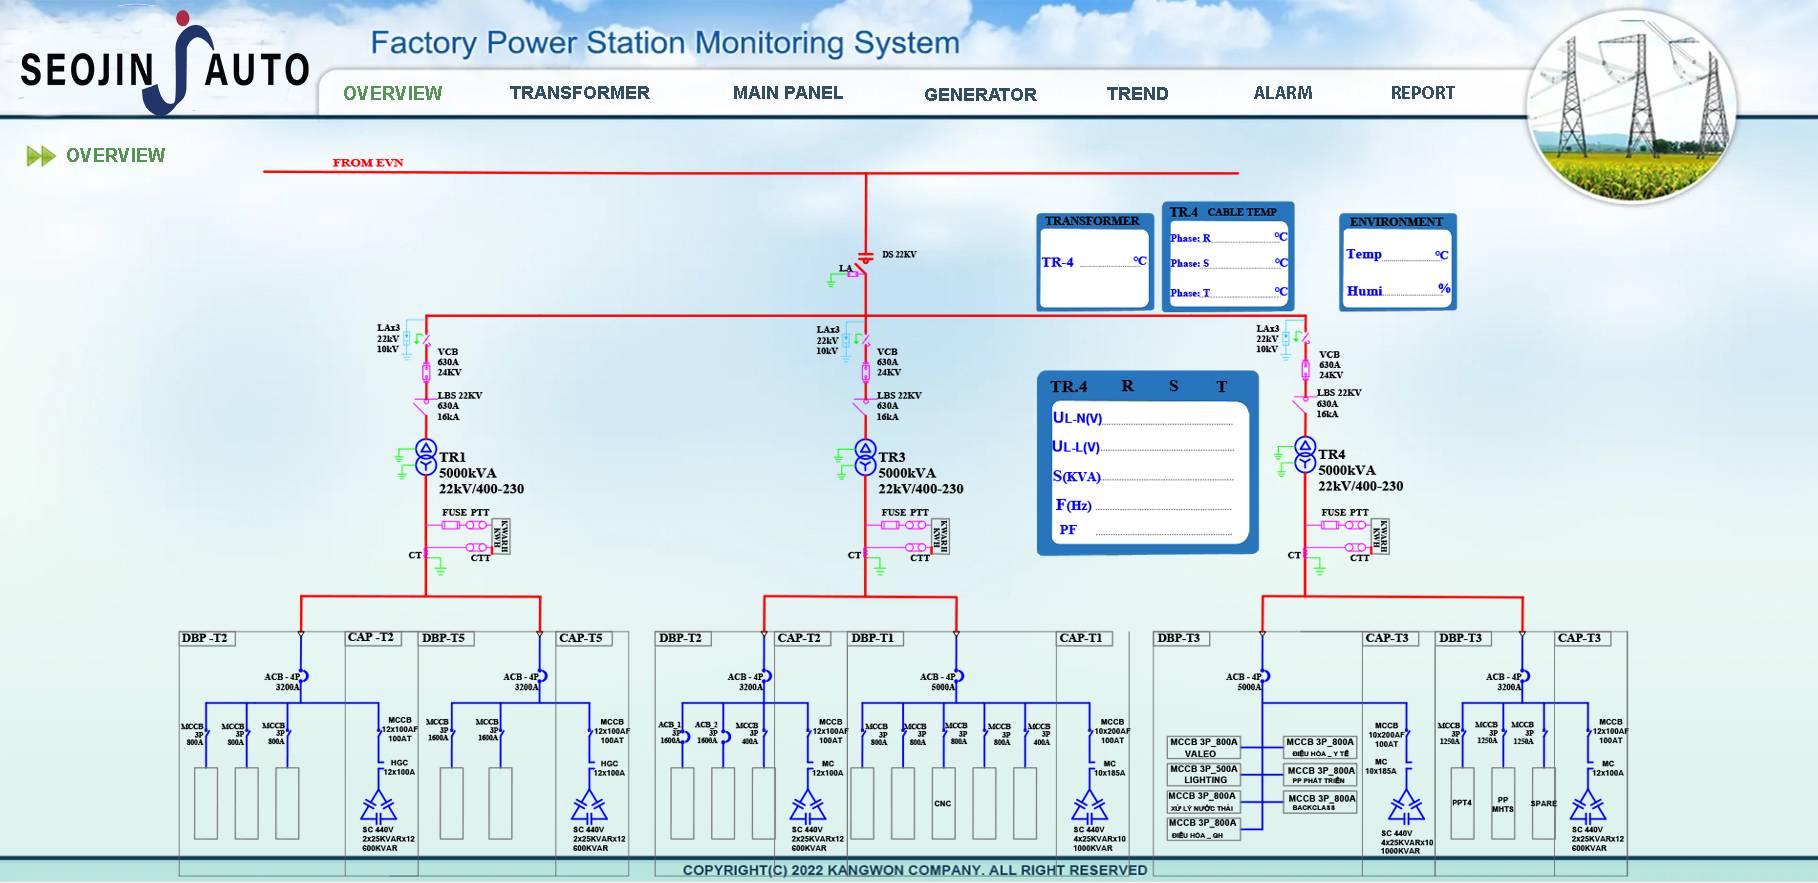
Task: Open the ALARM tab
Action: [1283, 93]
